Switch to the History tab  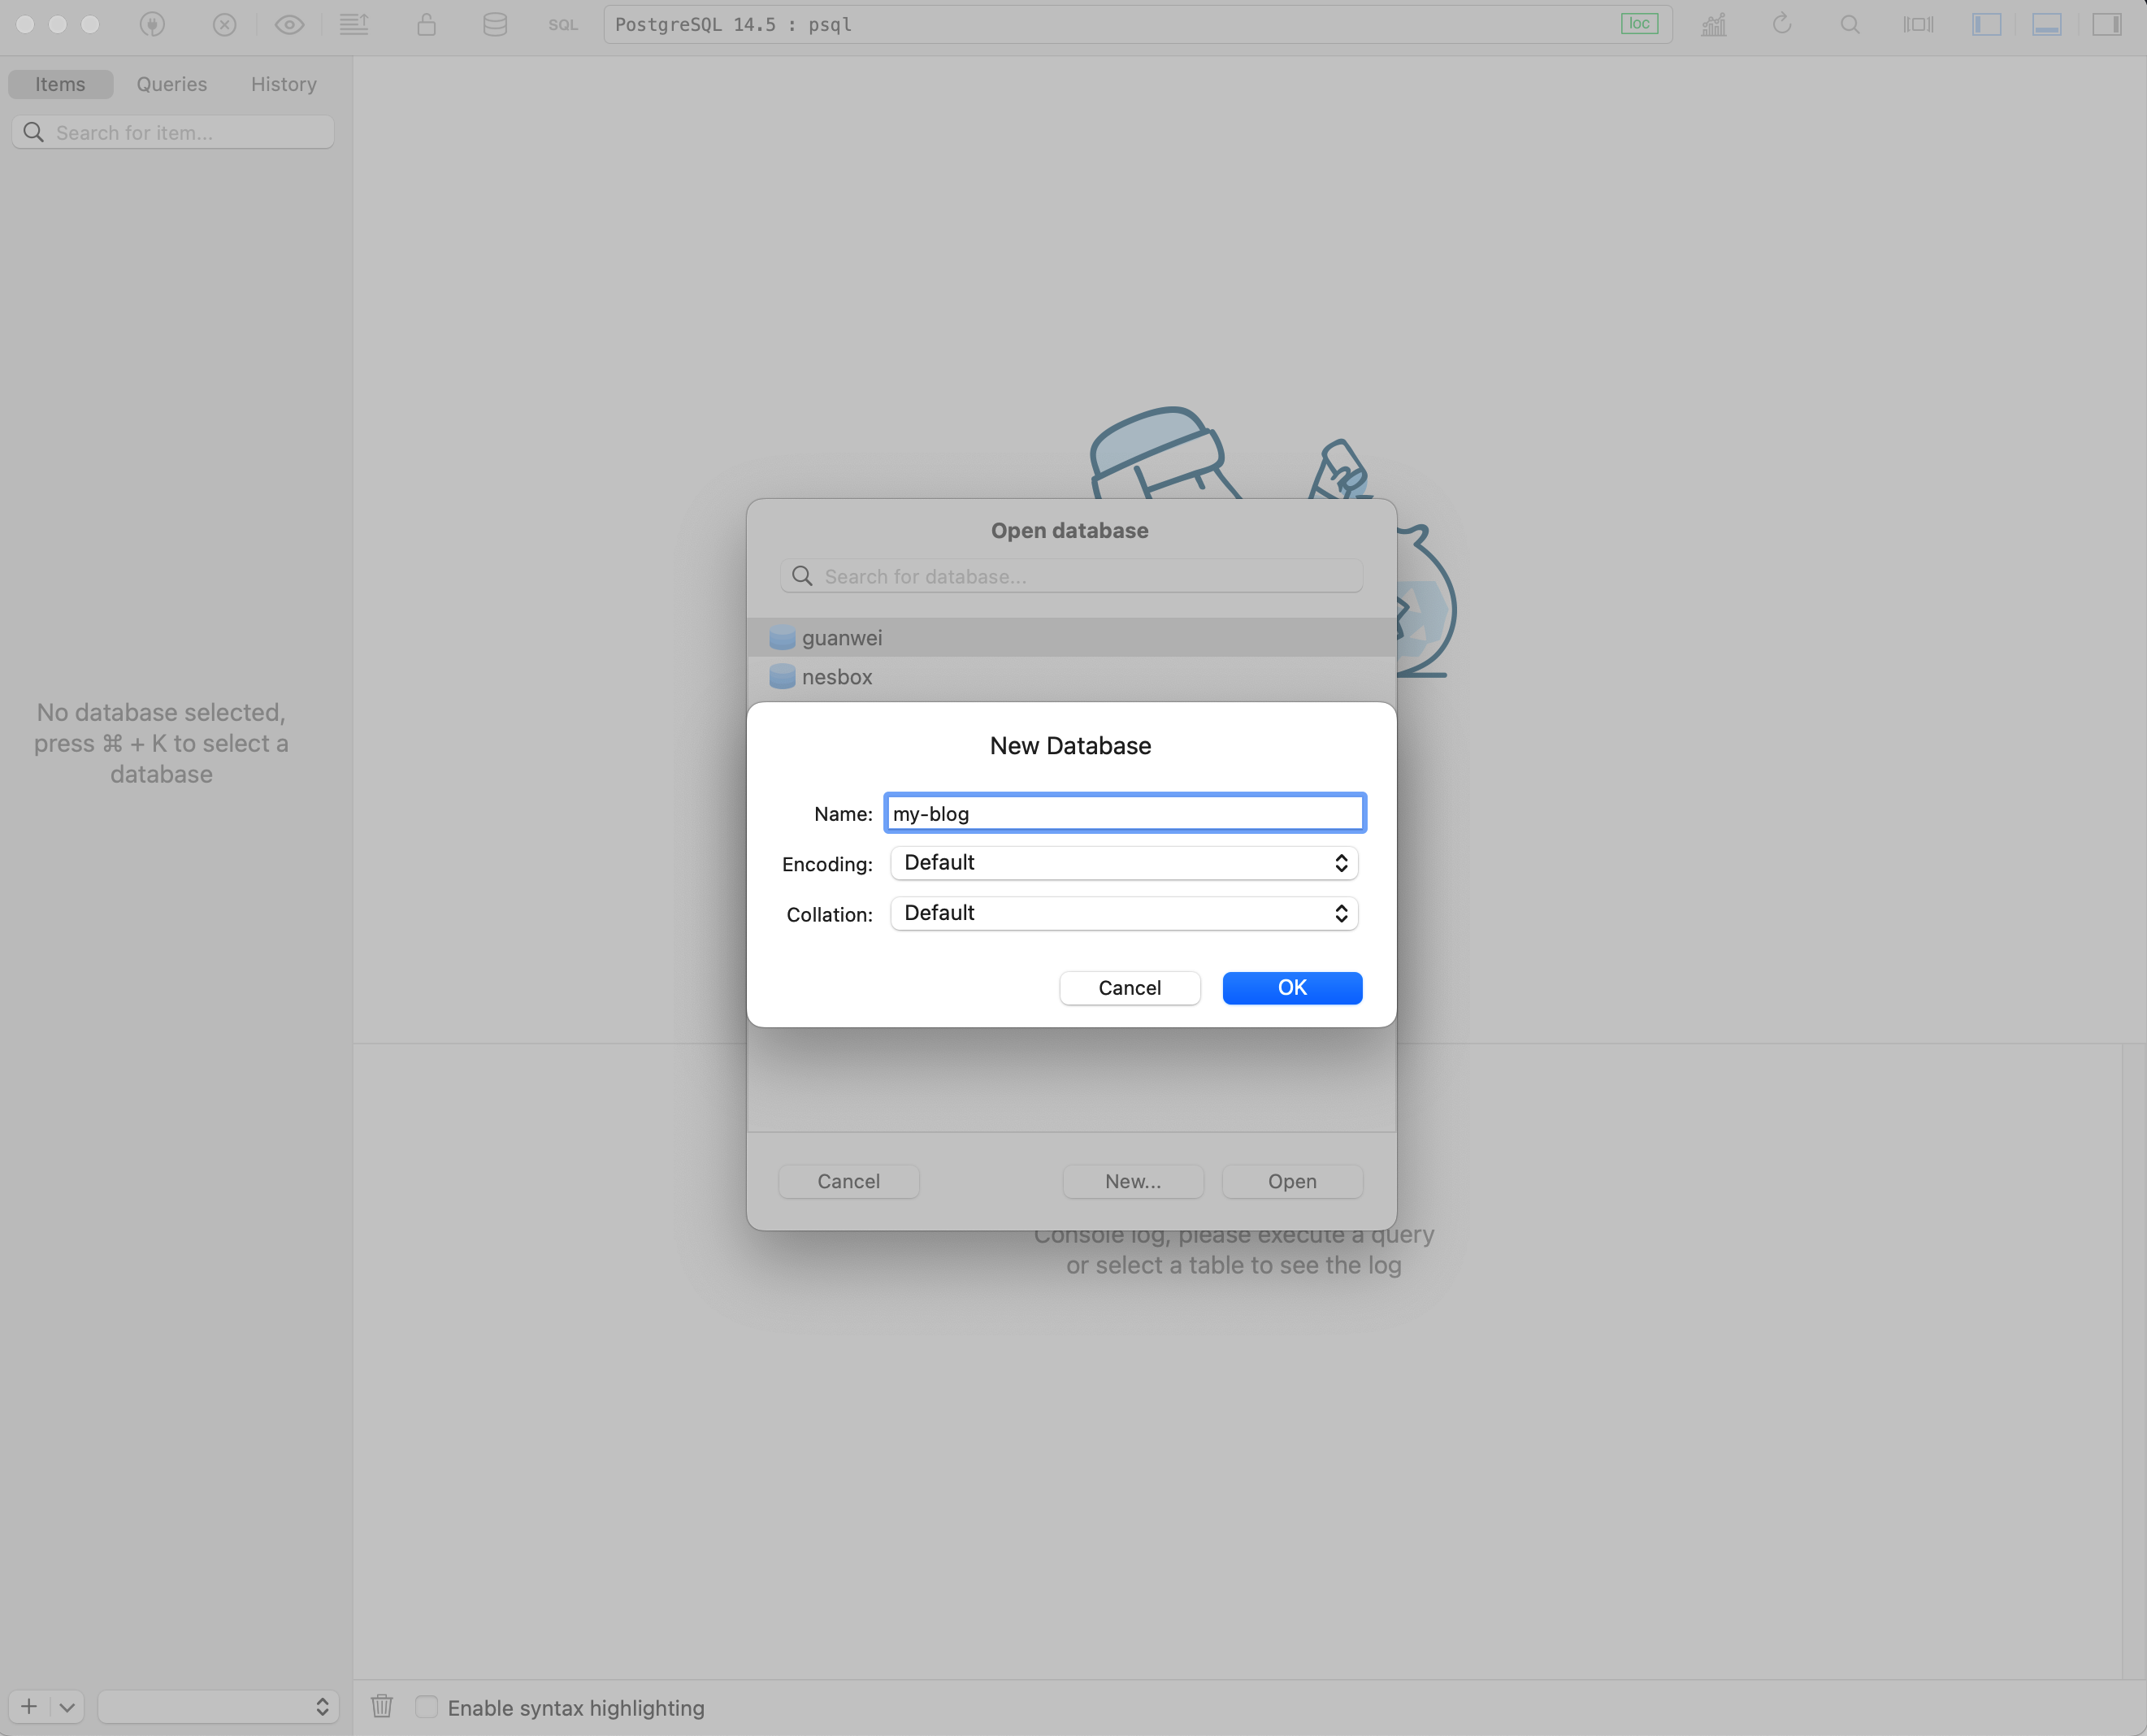(x=283, y=84)
